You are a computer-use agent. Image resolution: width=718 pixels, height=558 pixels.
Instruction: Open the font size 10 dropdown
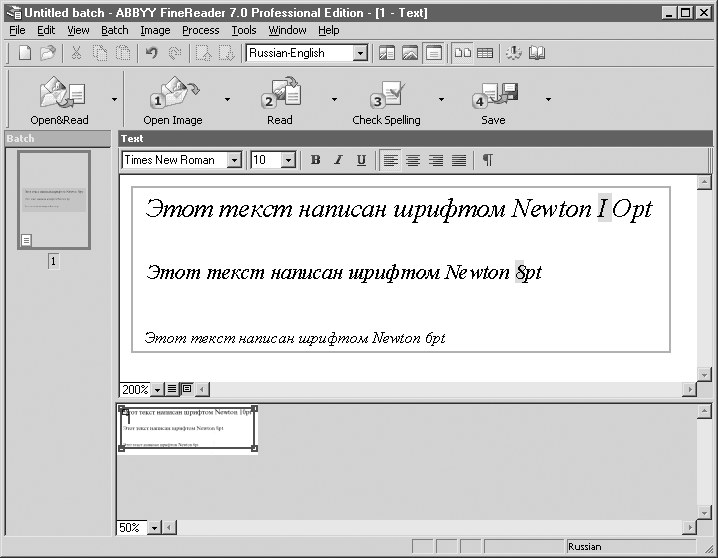click(288, 160)
